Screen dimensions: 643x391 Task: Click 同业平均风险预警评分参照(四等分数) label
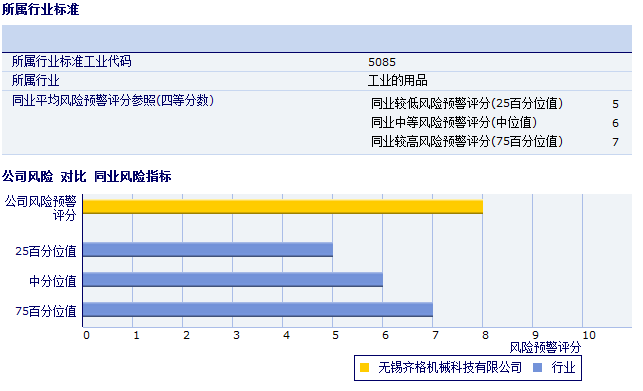tap(113, 101)
